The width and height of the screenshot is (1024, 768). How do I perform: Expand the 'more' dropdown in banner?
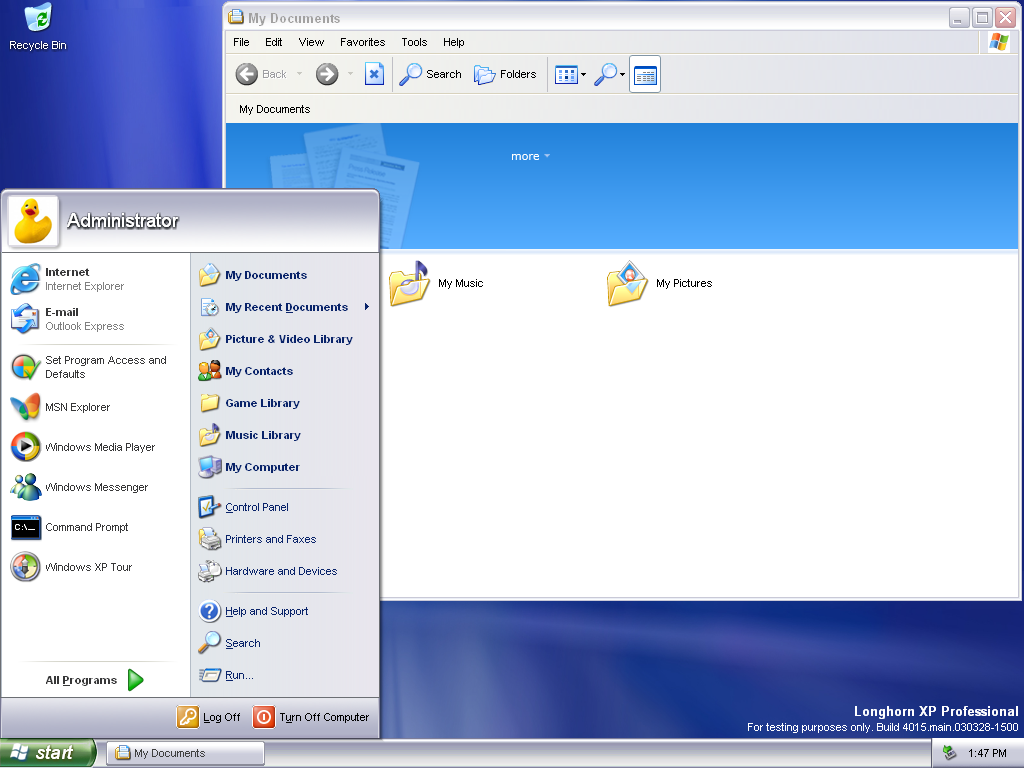530,156
